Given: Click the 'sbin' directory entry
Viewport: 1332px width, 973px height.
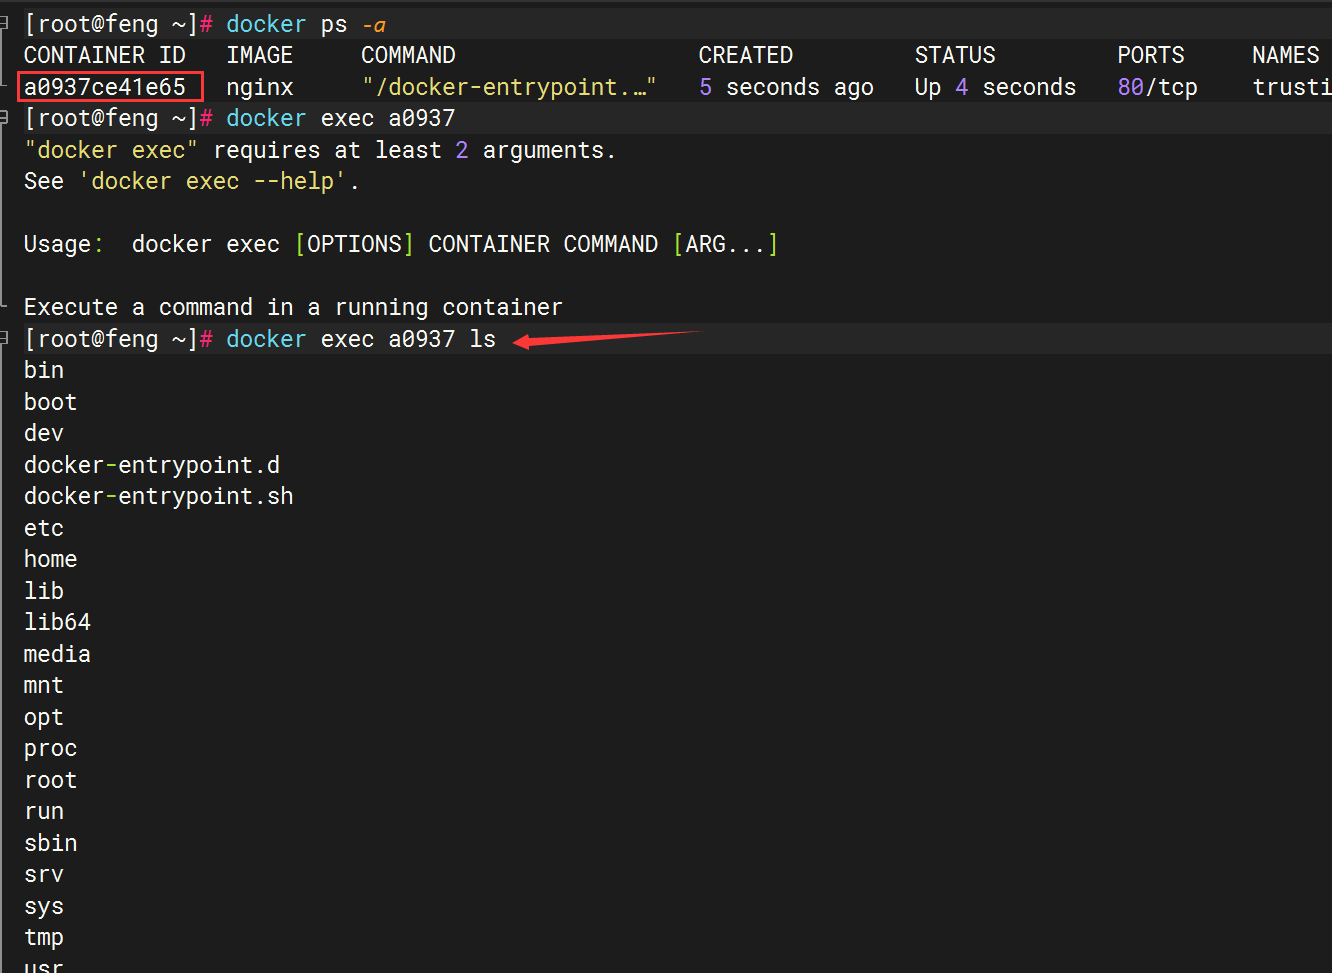Looking at the screenshot, I should click(x=50, y=843).
